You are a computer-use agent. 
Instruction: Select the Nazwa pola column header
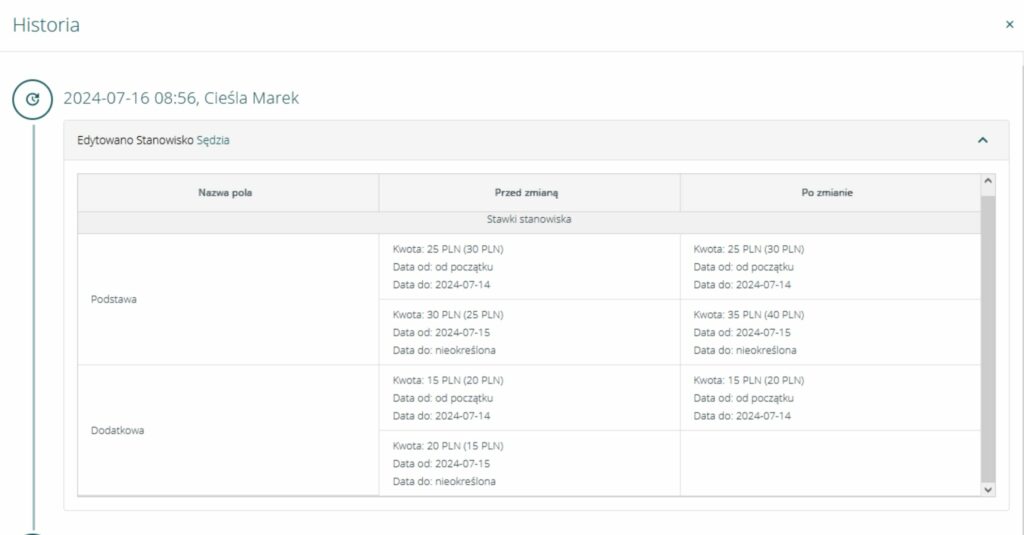pyautogui.click(x=225, y=192)
